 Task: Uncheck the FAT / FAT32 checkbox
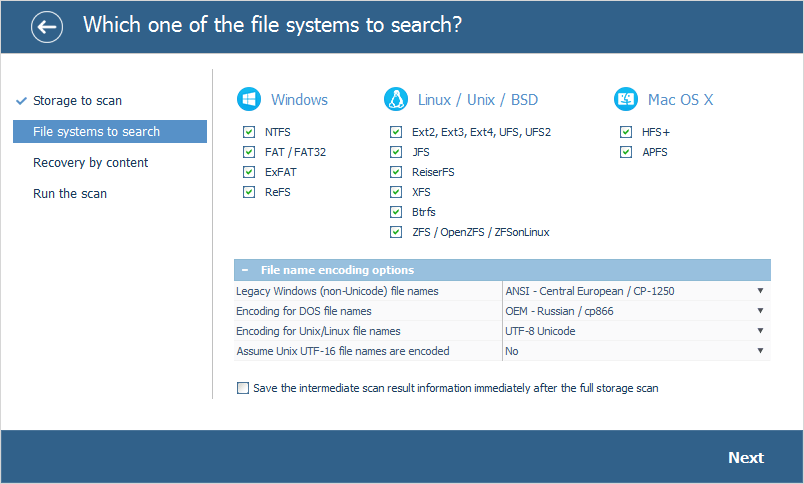pyautogui.click(x=249, y=152)
